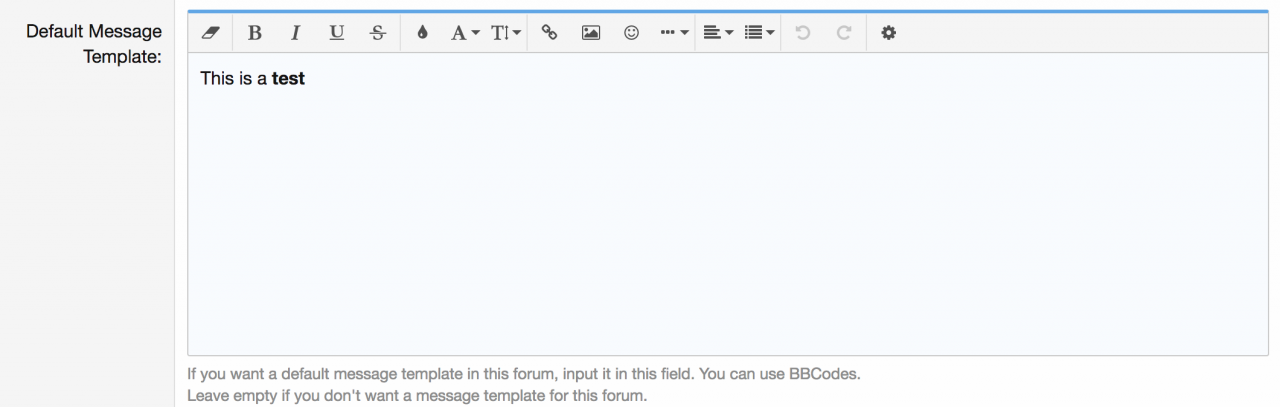
Task: Click the "Default Message Template:" label
Action: pos(94,44)
